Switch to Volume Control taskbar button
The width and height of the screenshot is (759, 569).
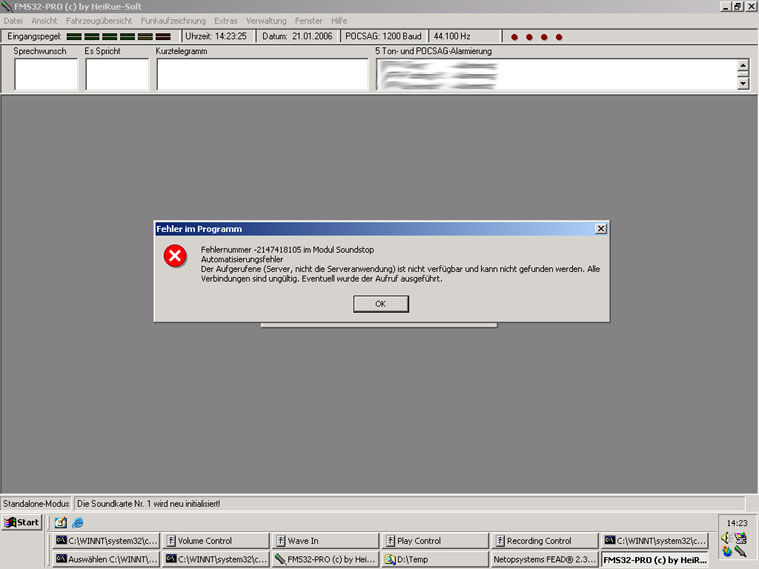tap(215, 541)
